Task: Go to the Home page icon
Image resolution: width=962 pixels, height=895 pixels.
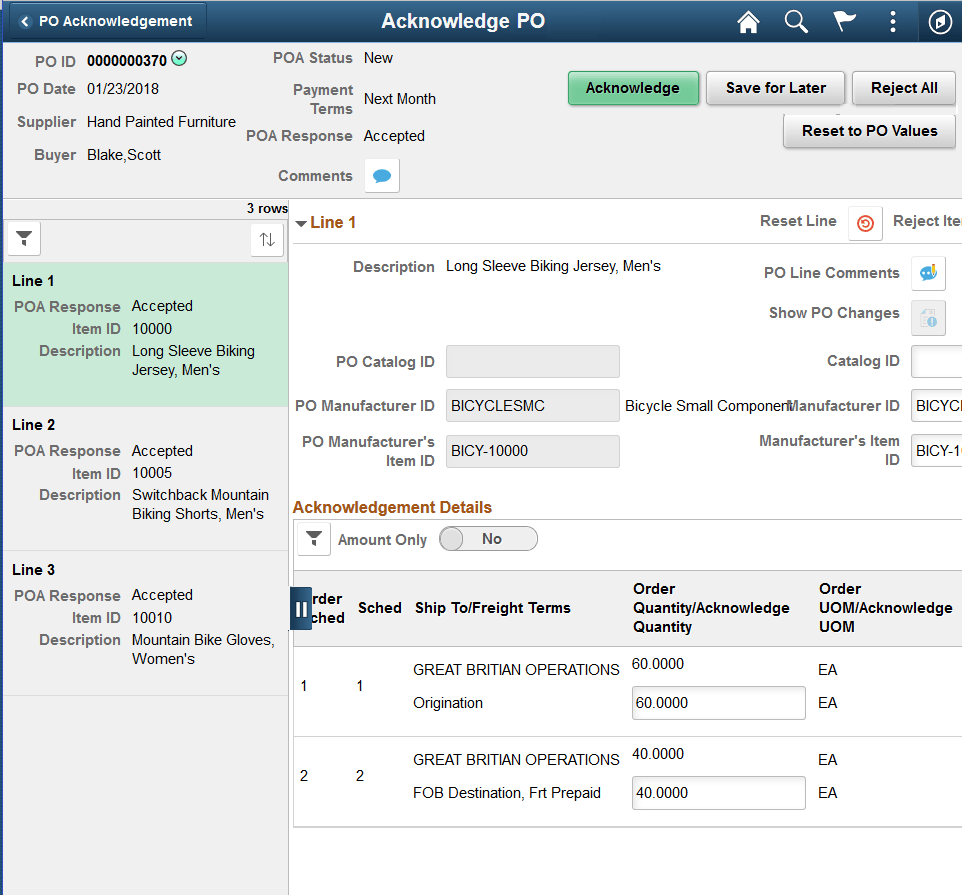Action: (x=748, y=22)
